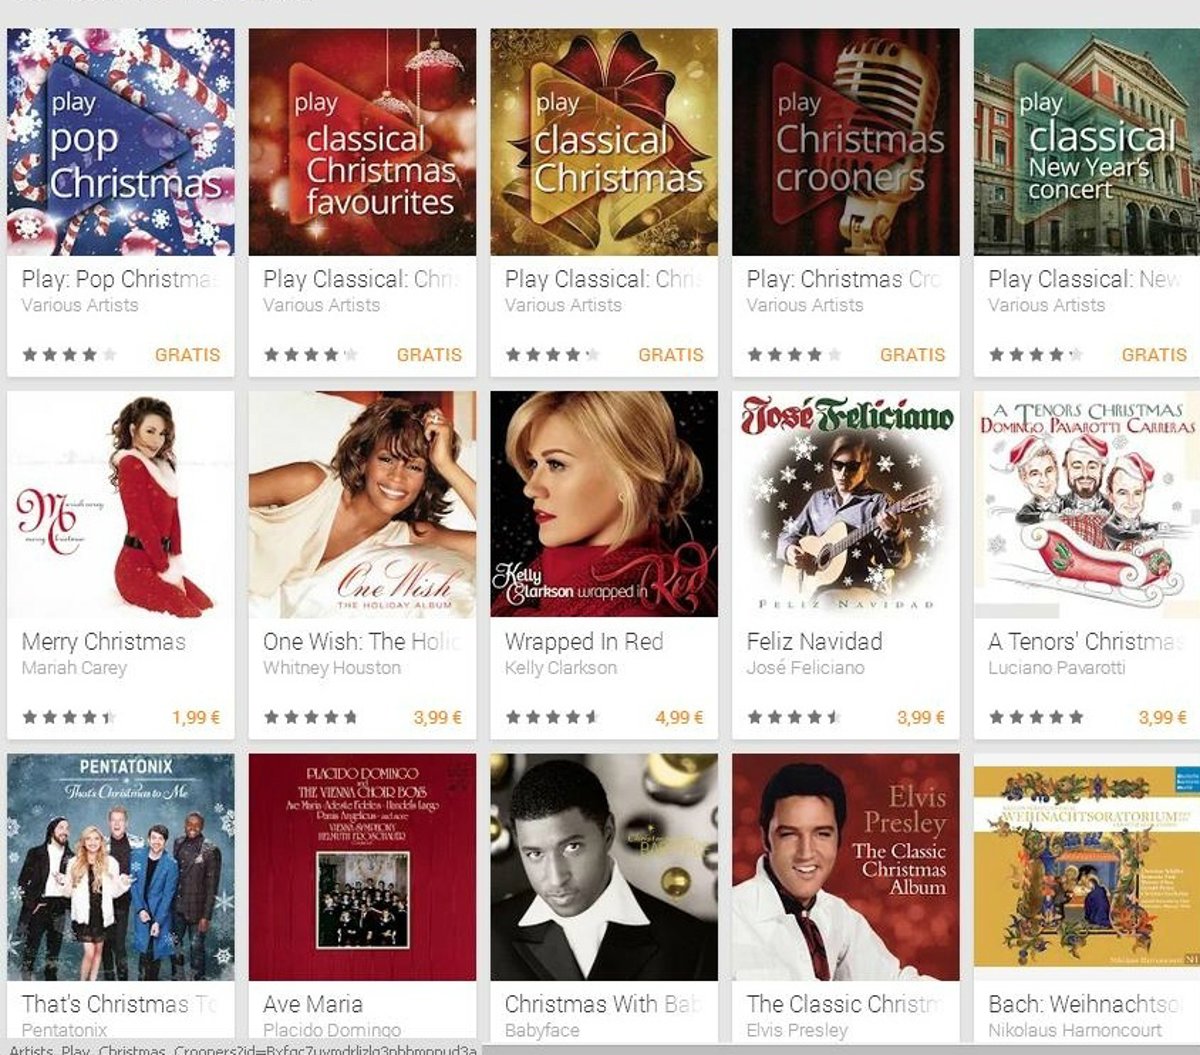Click the Feliz Navidad title link
The width and height of the screenshot is (1200, 1055).
click(814, 641)
